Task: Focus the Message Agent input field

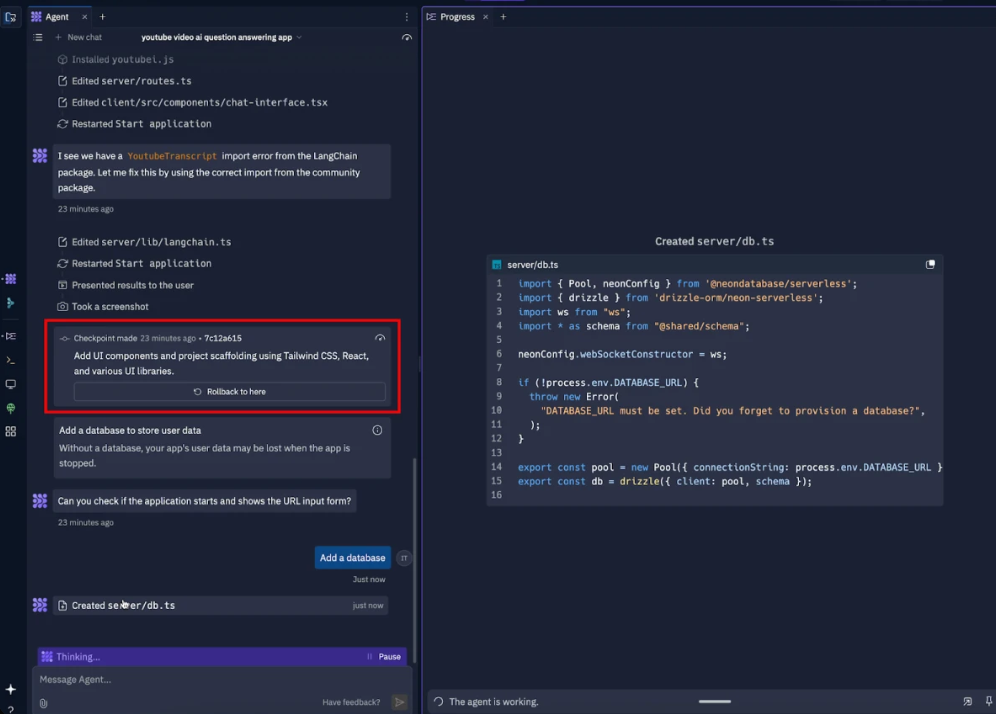Action: click(222, 680)
